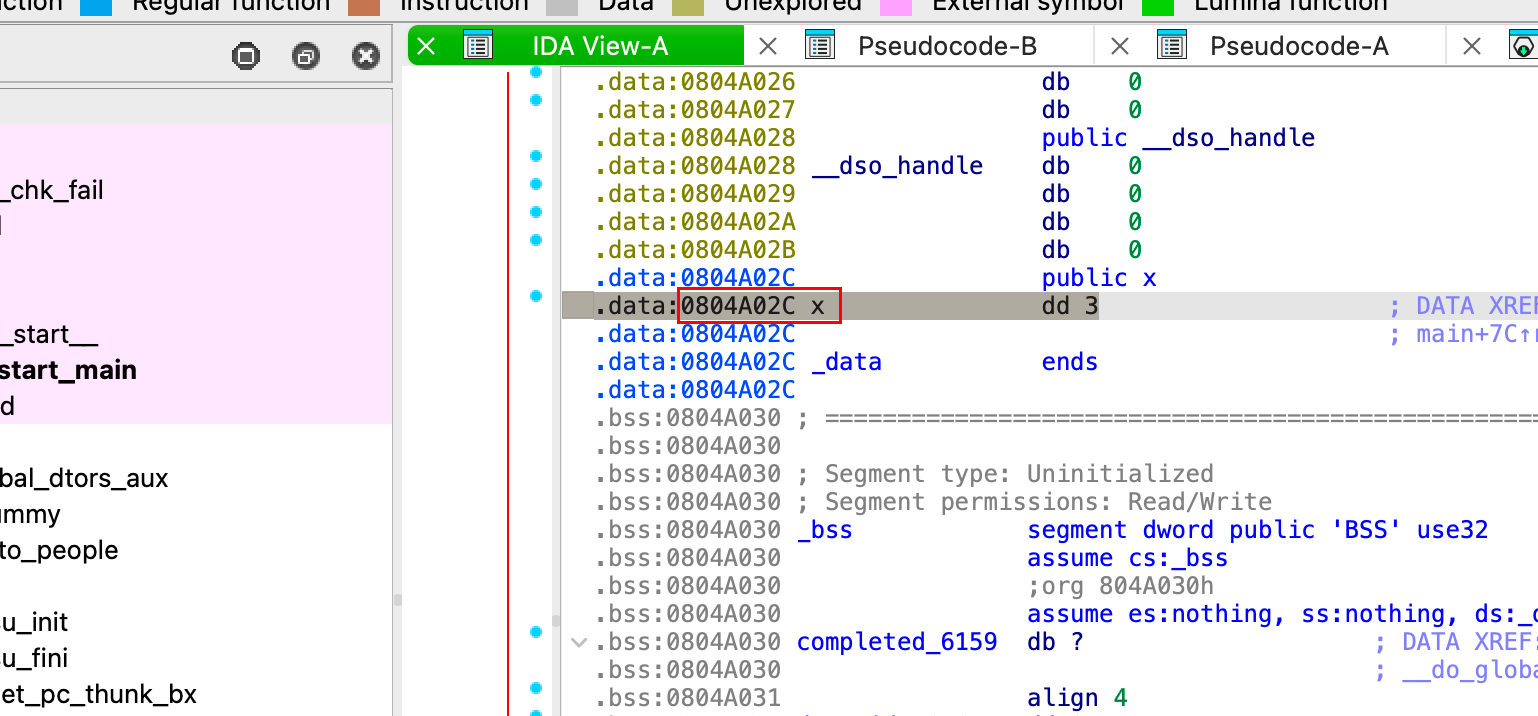Click the left panel's fullscreen round button
1538x716 pixels.
pos(246,56)
